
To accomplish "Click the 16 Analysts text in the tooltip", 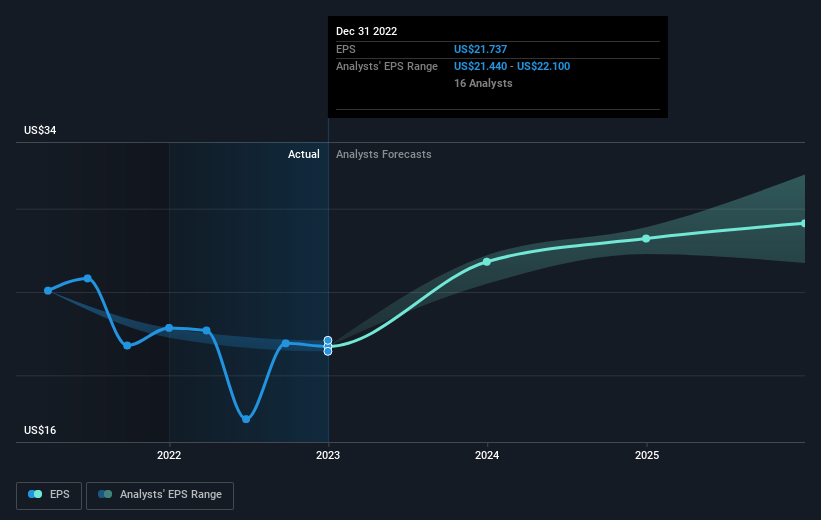I will tap(483, 83).
